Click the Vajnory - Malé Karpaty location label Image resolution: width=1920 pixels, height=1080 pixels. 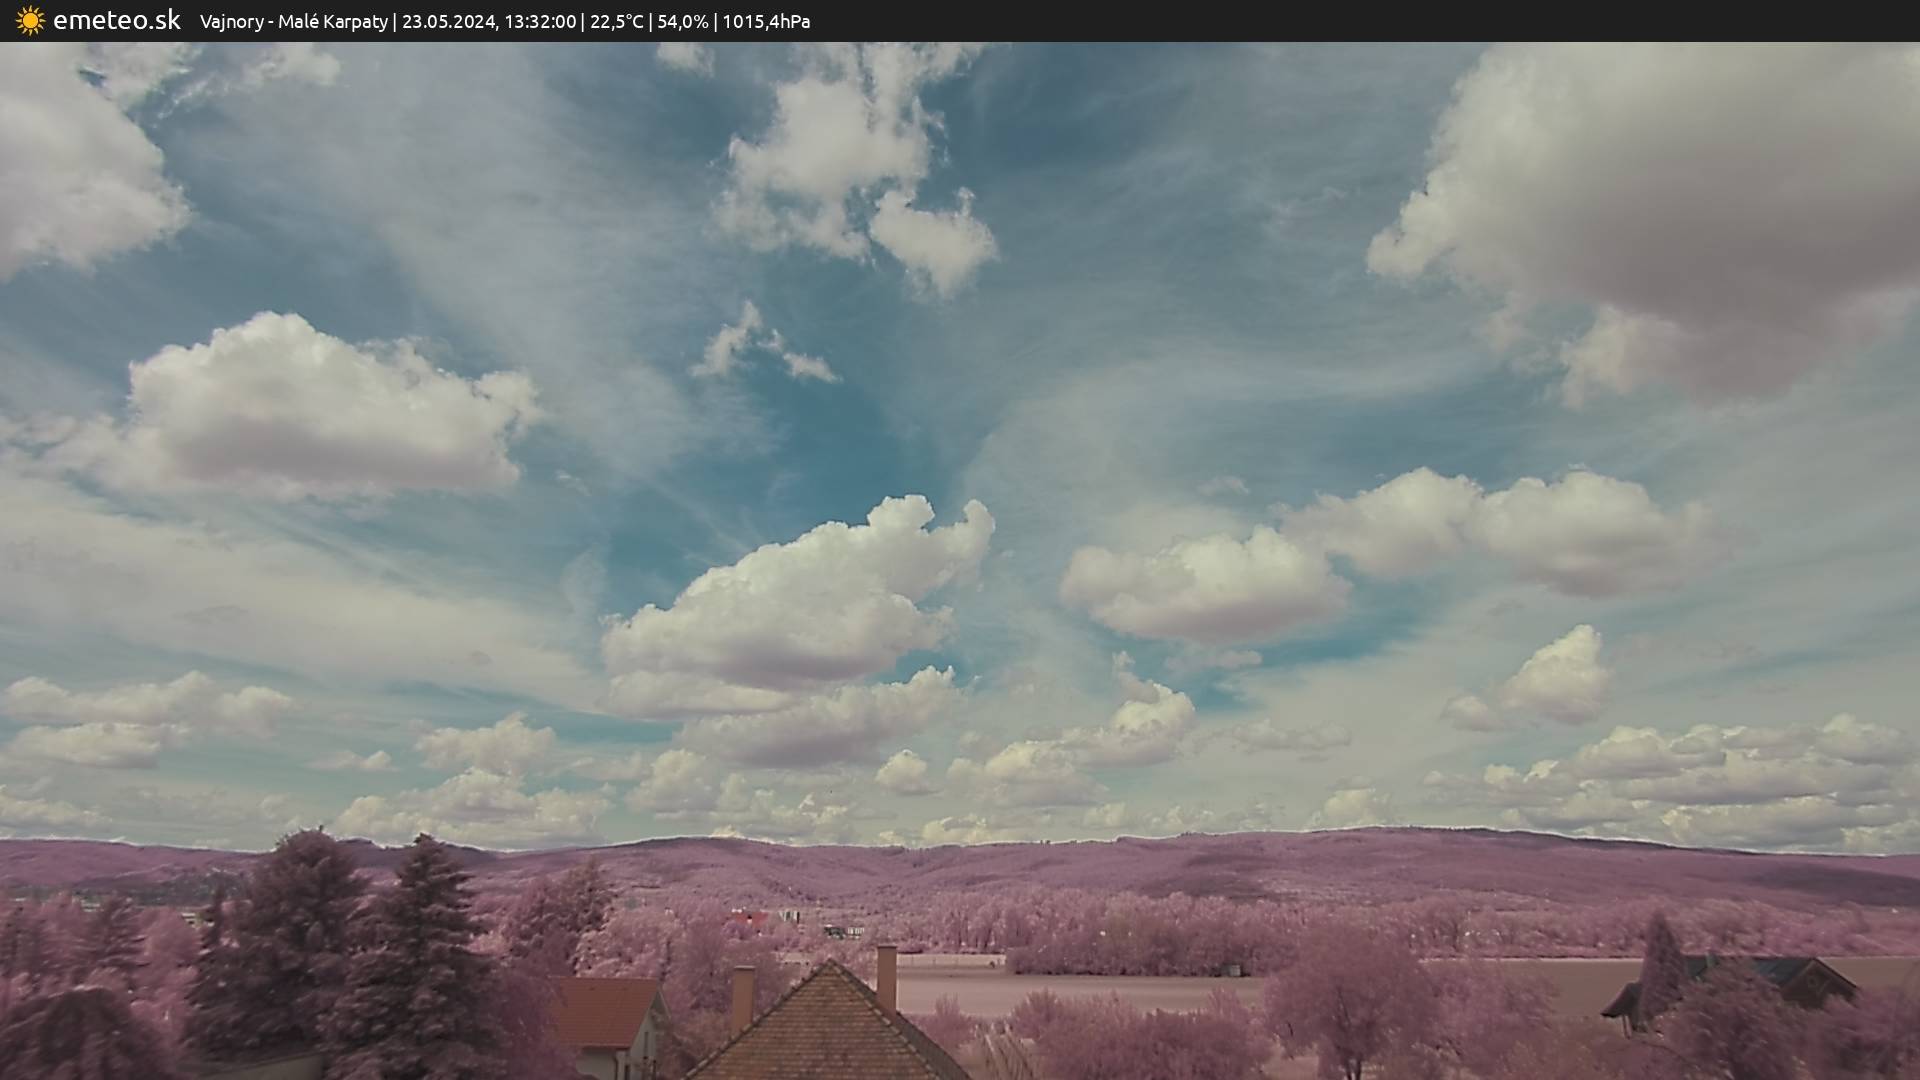(293, 21)
